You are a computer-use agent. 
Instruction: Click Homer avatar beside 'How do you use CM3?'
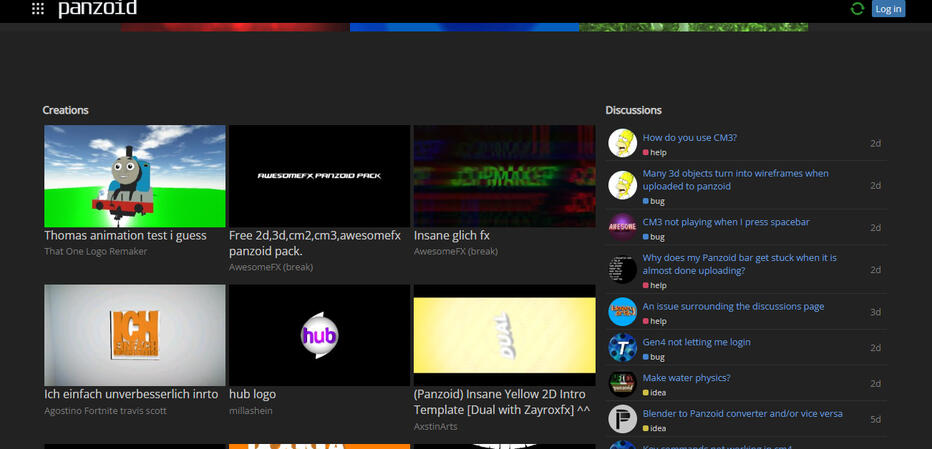[622, 143]
